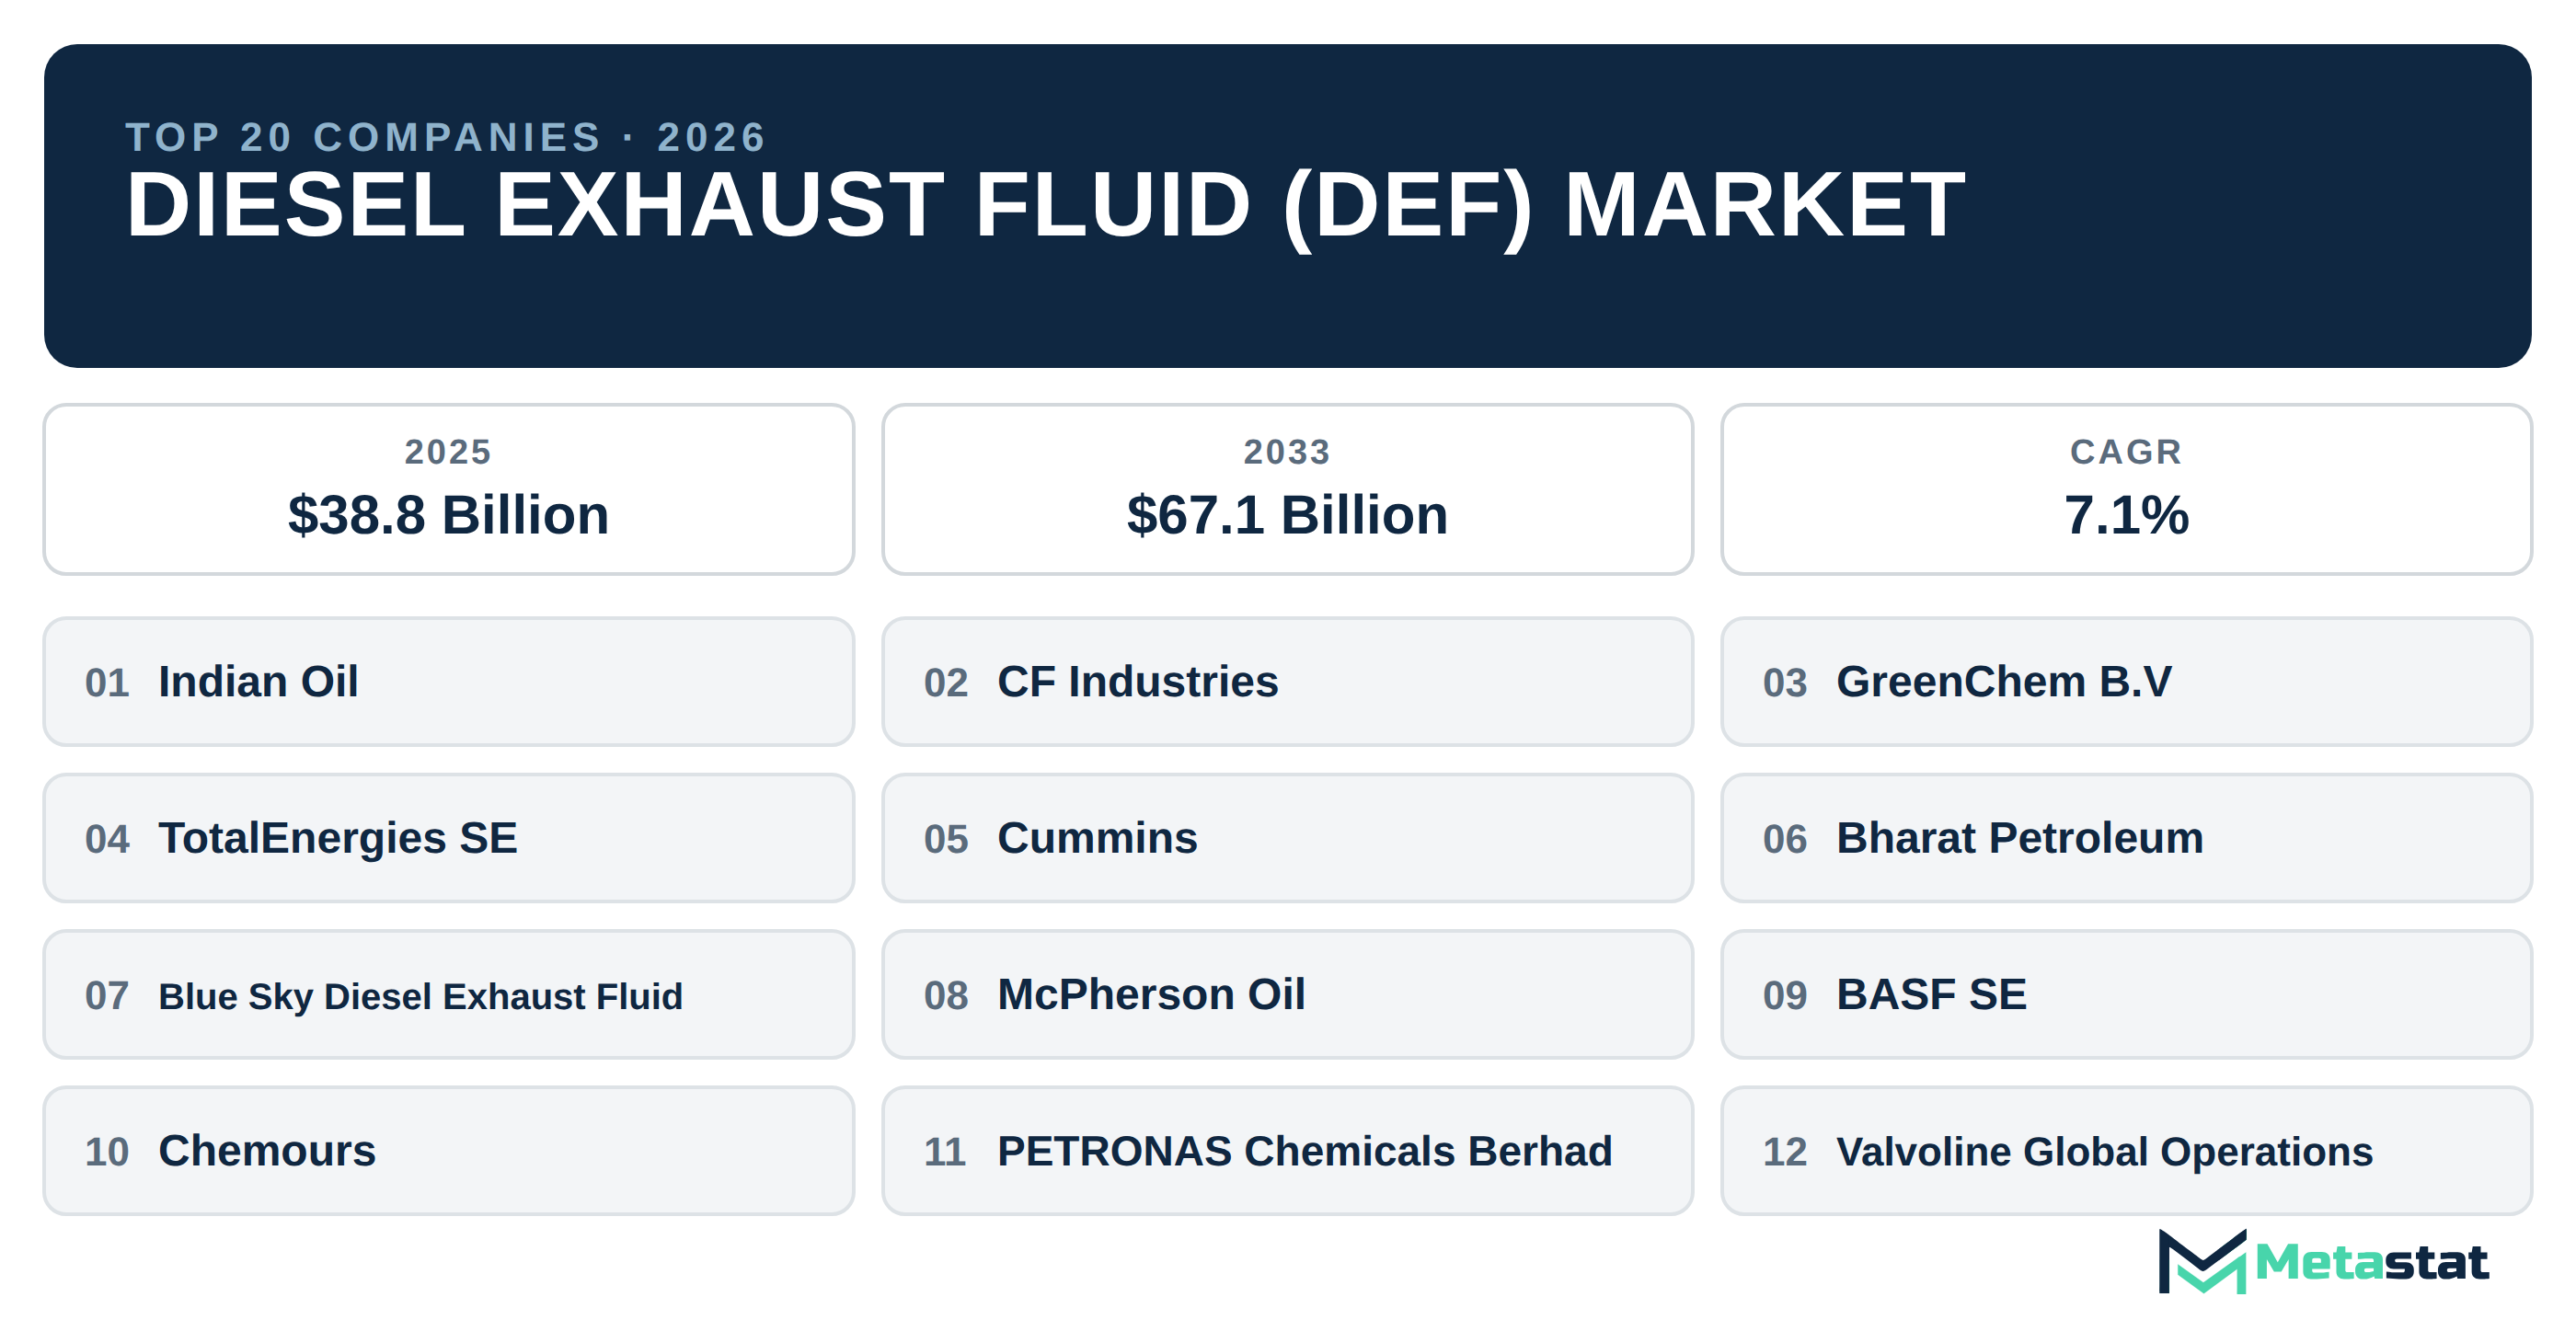Click the 2025 $38.8 Billion stat
The image size is (2576, 1343).
[449, 490]
